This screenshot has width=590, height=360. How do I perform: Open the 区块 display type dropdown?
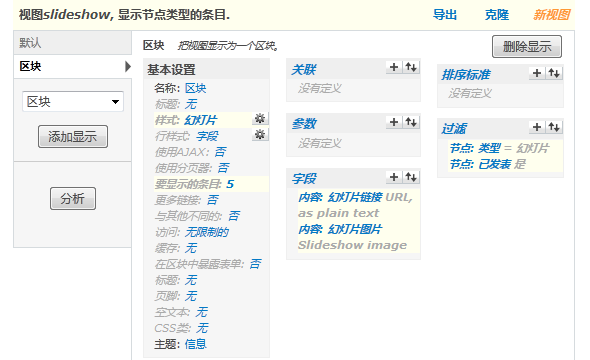tap(73, 102)
